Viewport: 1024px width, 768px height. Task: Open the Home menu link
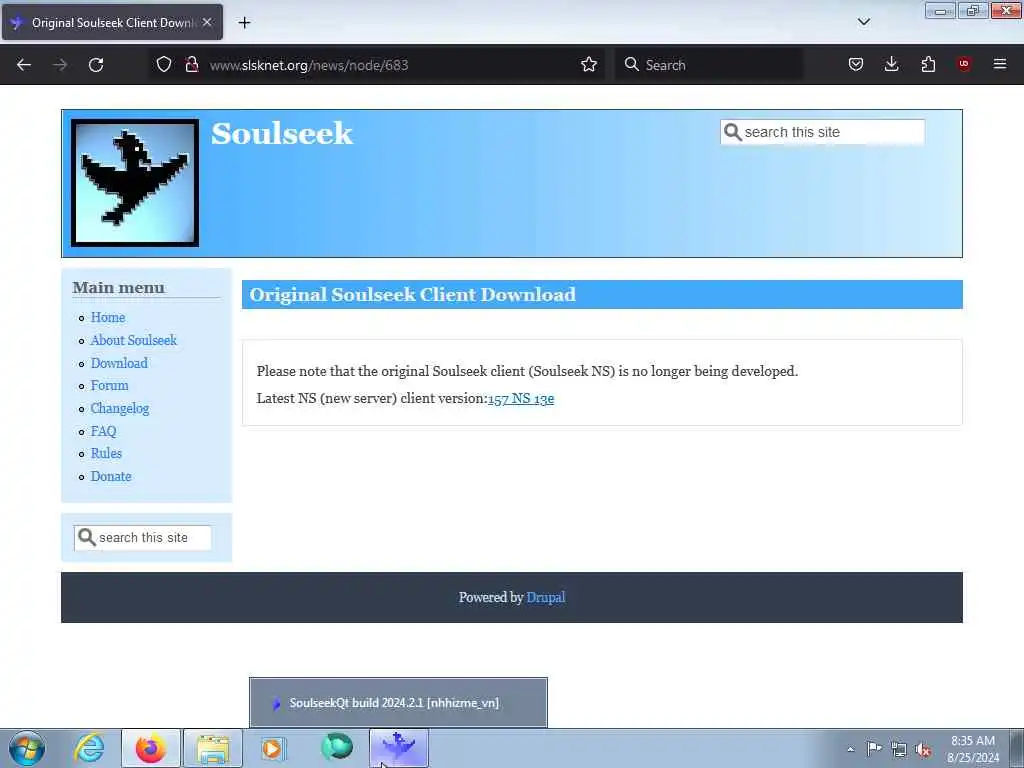108,317
